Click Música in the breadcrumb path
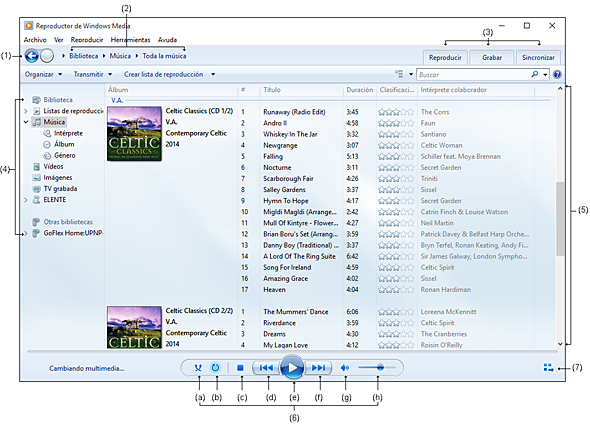The image size is (590, 424). (x=120, y=56)
